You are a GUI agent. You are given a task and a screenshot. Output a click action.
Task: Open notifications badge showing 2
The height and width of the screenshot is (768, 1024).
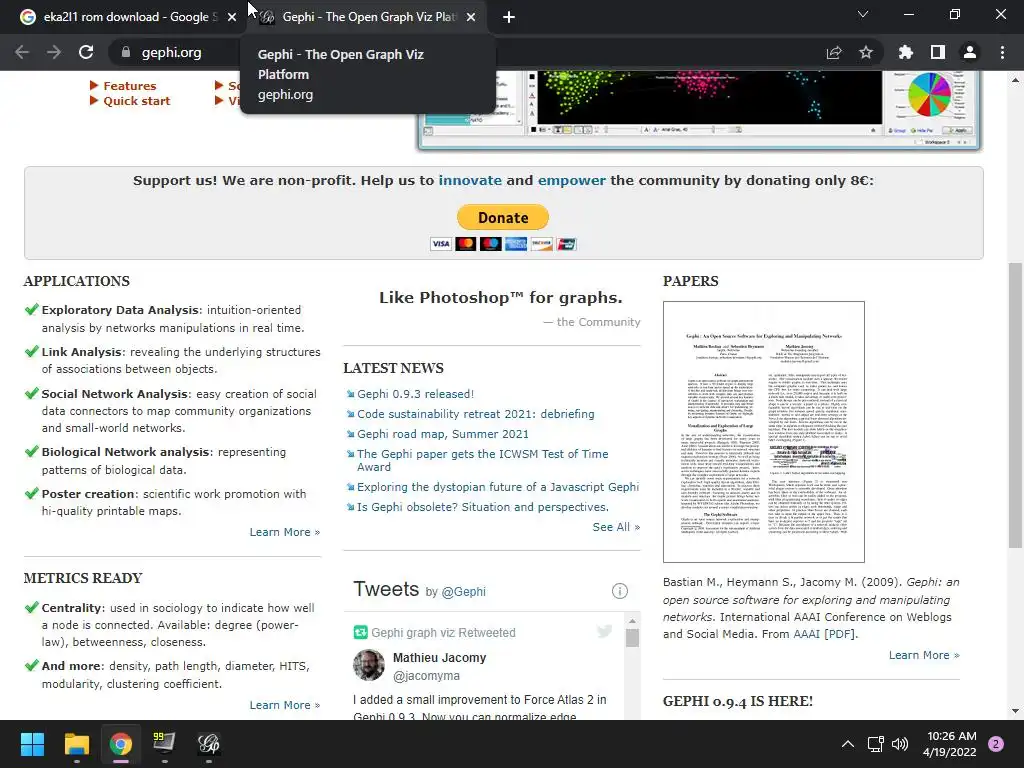click(x=996, y=744)
